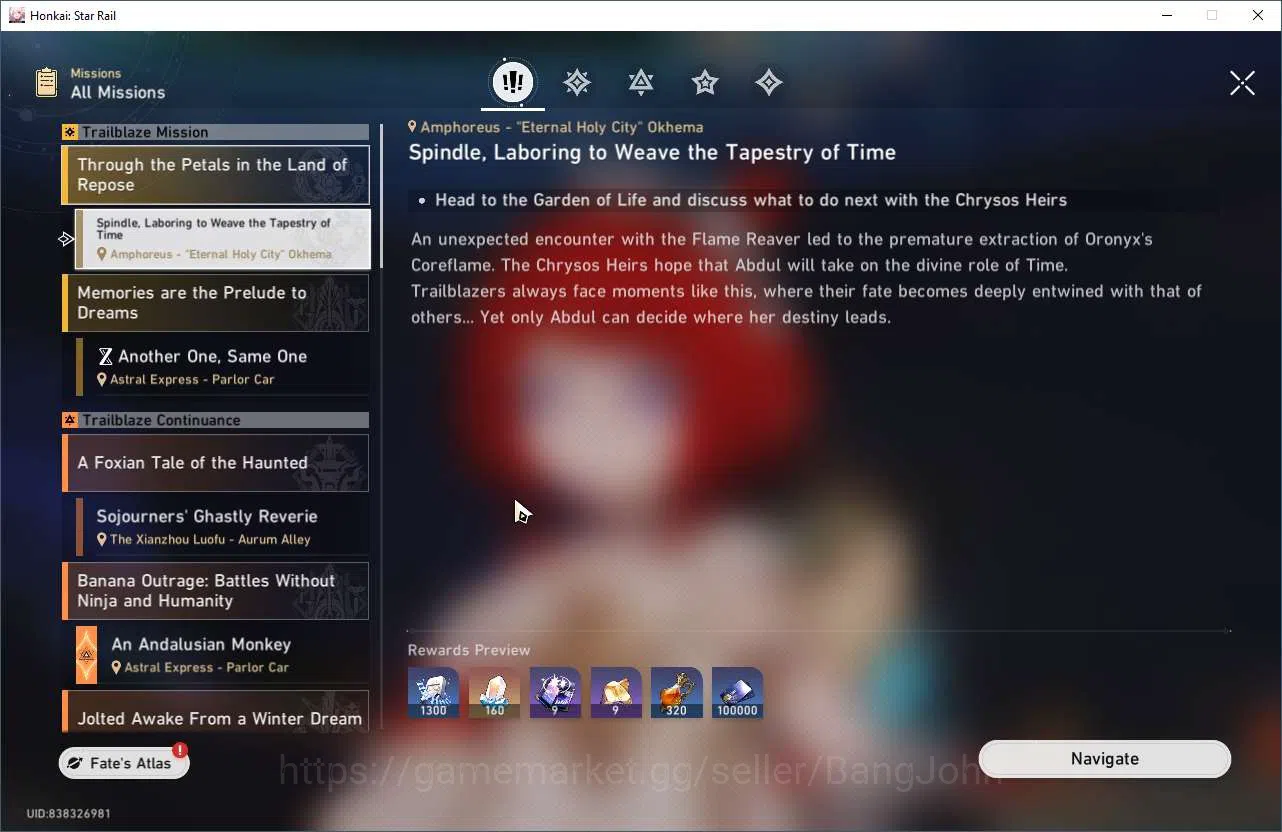This screenshot has height=832, width=1282.
Task: Click the Missions clipboard icon
Action: (46, 82)
